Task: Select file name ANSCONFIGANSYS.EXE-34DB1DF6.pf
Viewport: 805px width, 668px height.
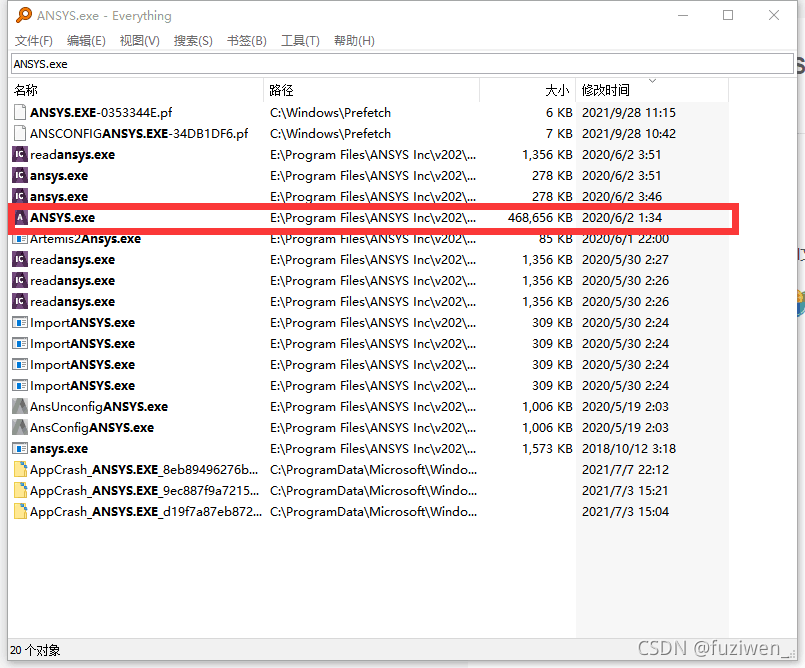Action: coord(139,133)
